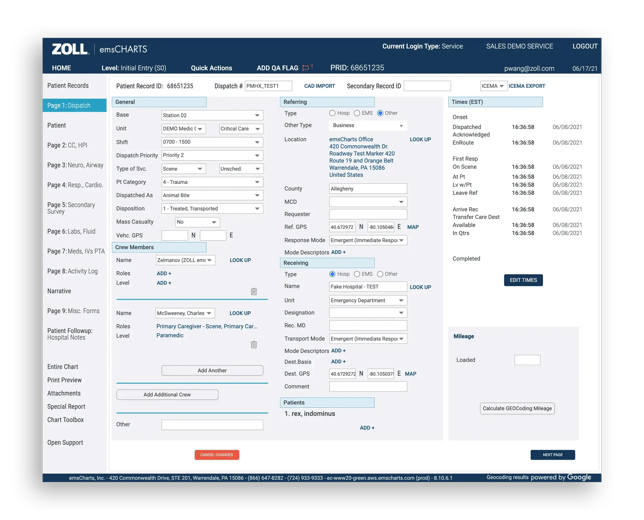Open the Designation dropdown
This screenshot has width=644, height=520.
(368, 313)
